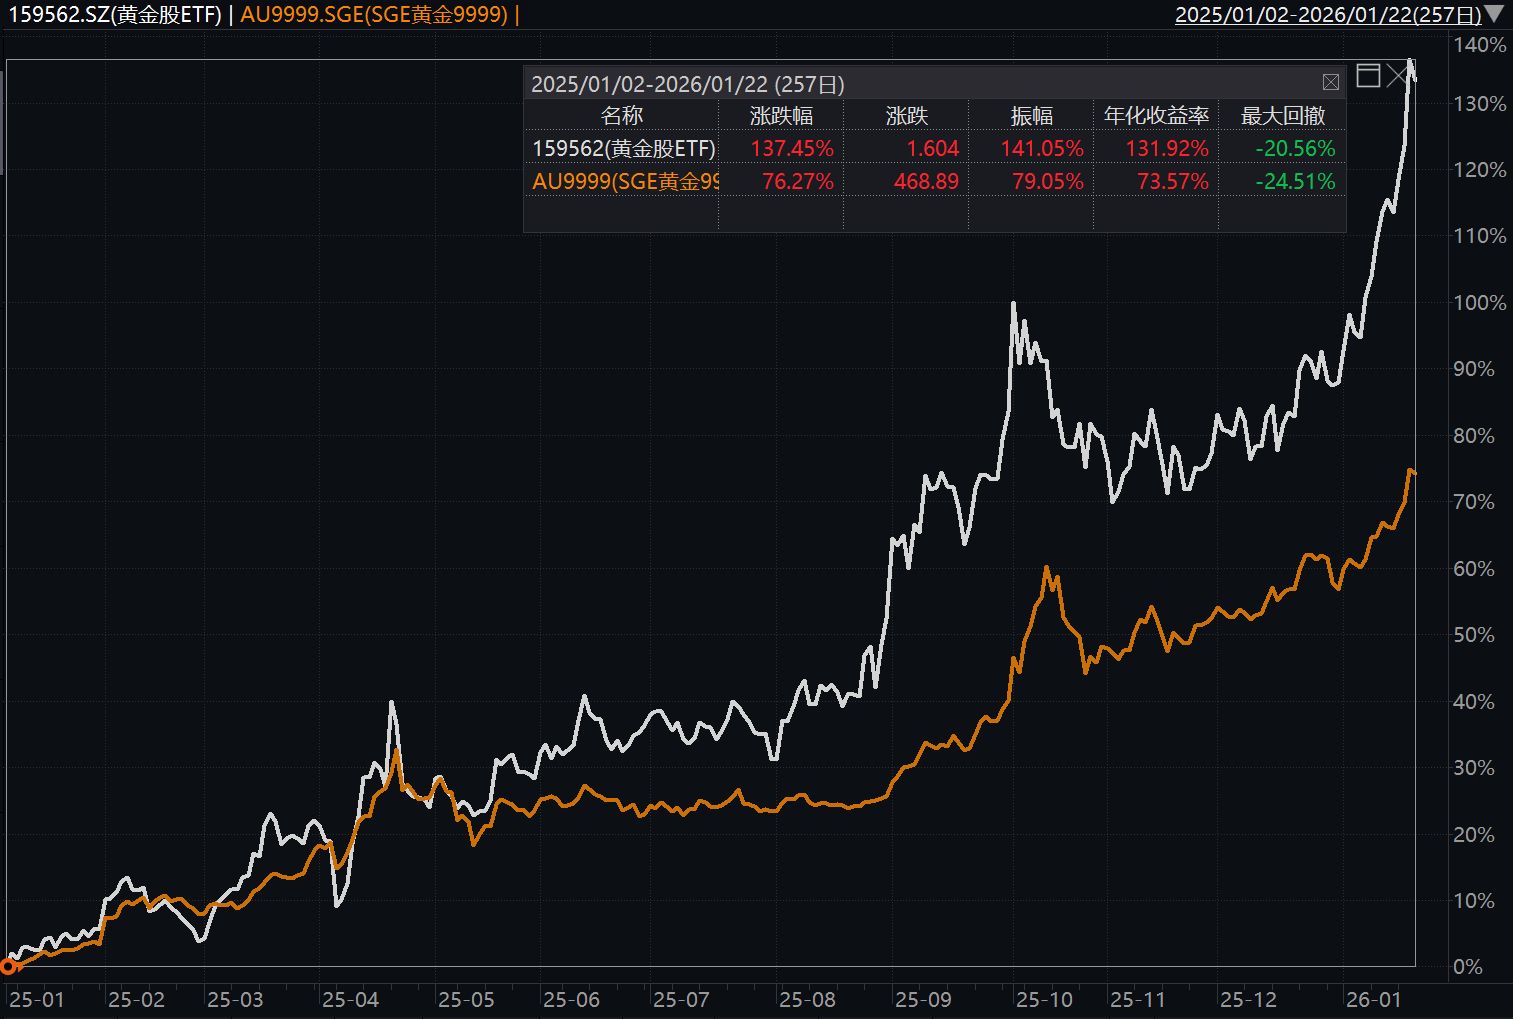Select the 159562.SZ(黄金股ETF) title label
The height and width of the screenshot is (1019, 1513).
pos(115,15)
